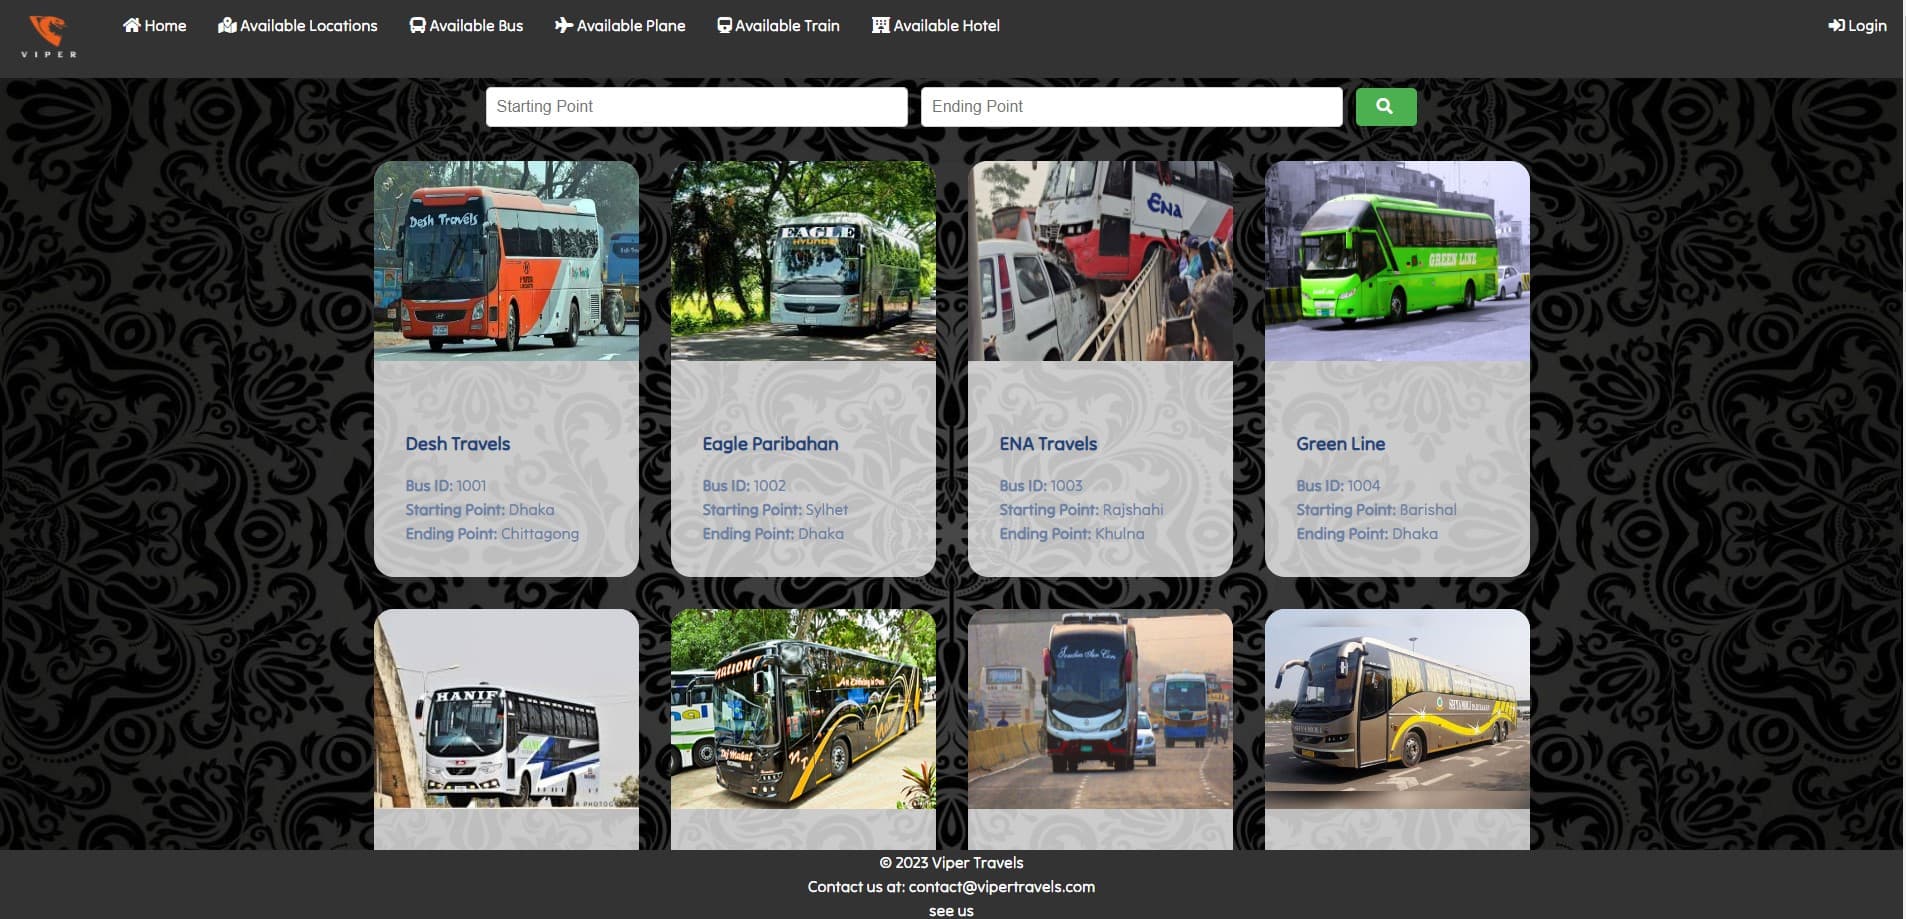Image resolution: width=1906 pixels, height=919 pixels.
Task: Go to Available Plane page
Action: point(620,25)
